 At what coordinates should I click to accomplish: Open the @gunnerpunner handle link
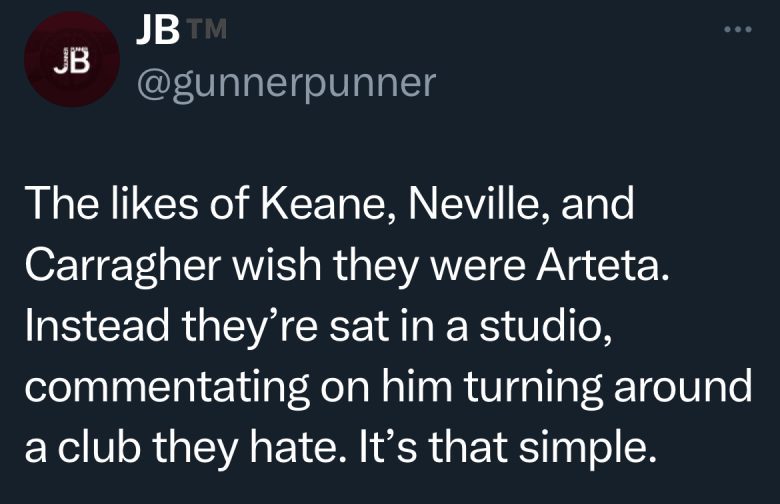[x=284, y=83]
